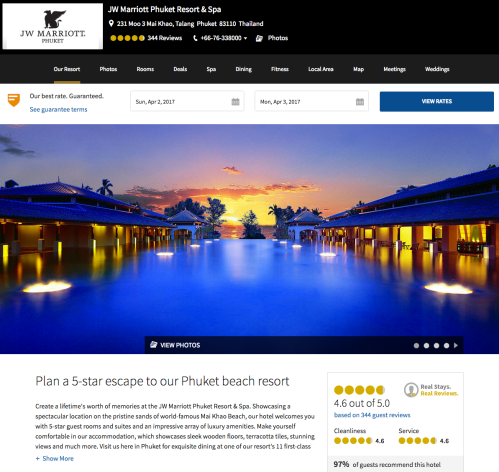This screenshot has height=472, width=499.
Task: Click the JW Marriott Phuket logo
Action: click(53, 26)
